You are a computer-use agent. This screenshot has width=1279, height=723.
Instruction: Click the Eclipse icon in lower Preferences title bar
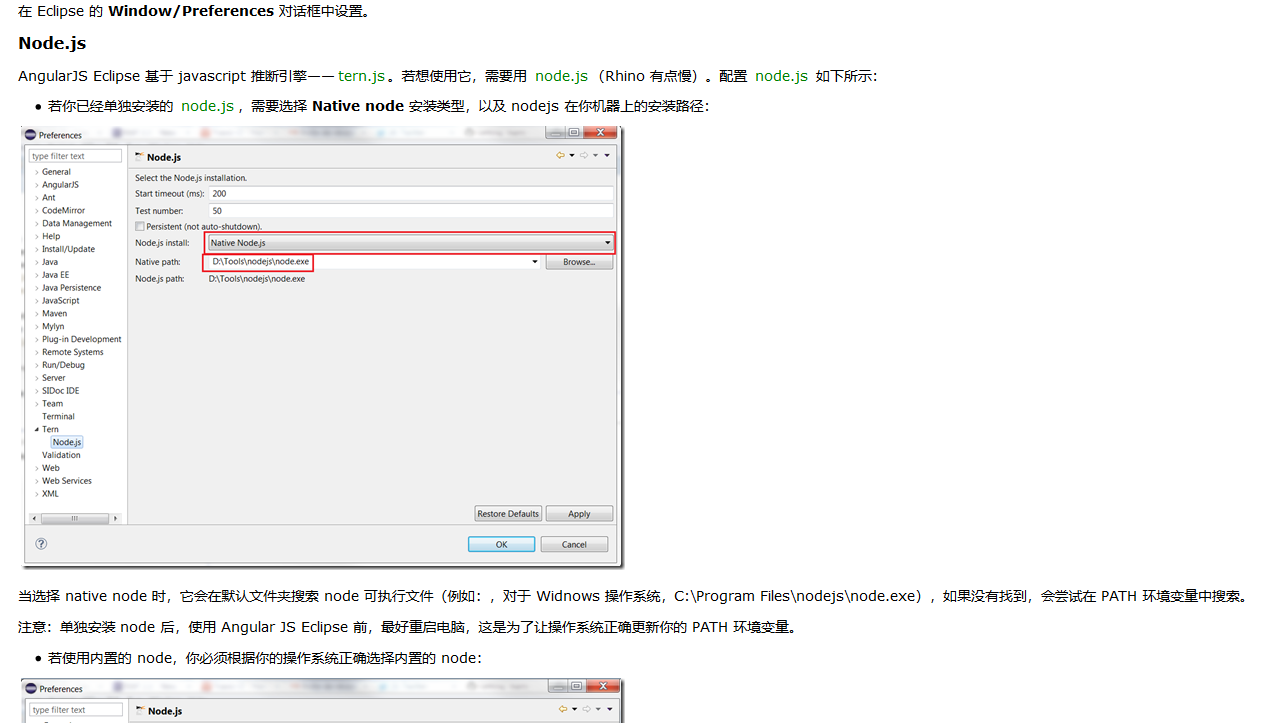(x=31, y=689)
